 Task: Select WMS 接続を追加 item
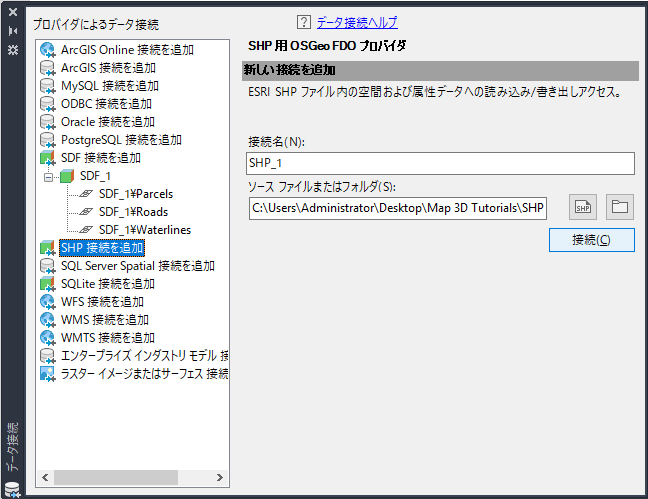click(x=105, y=320)
